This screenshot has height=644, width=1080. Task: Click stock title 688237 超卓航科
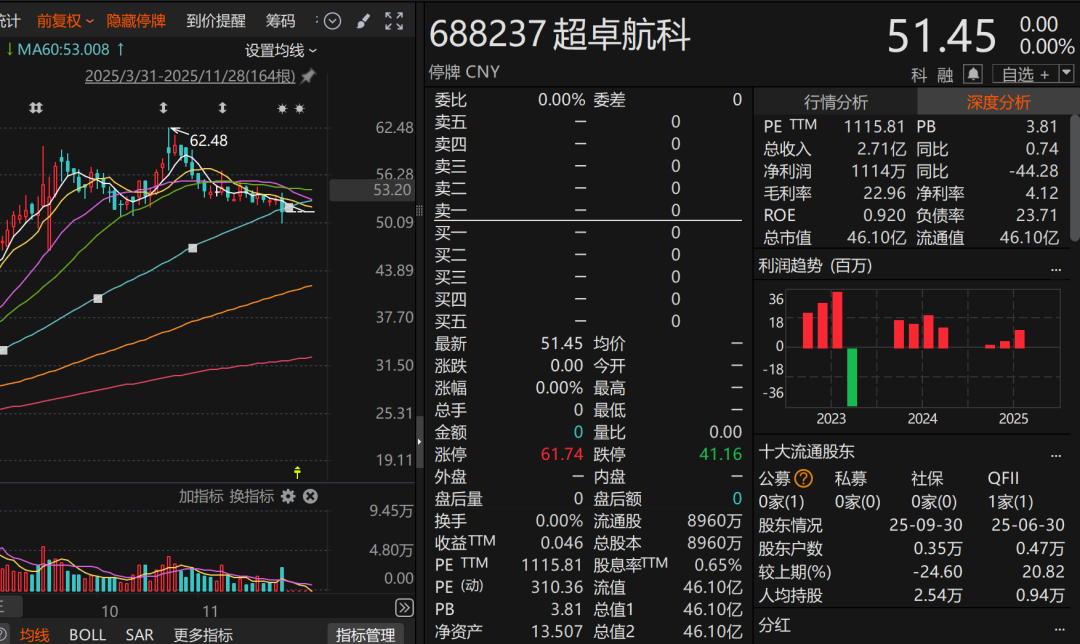[x=559, y=34]
